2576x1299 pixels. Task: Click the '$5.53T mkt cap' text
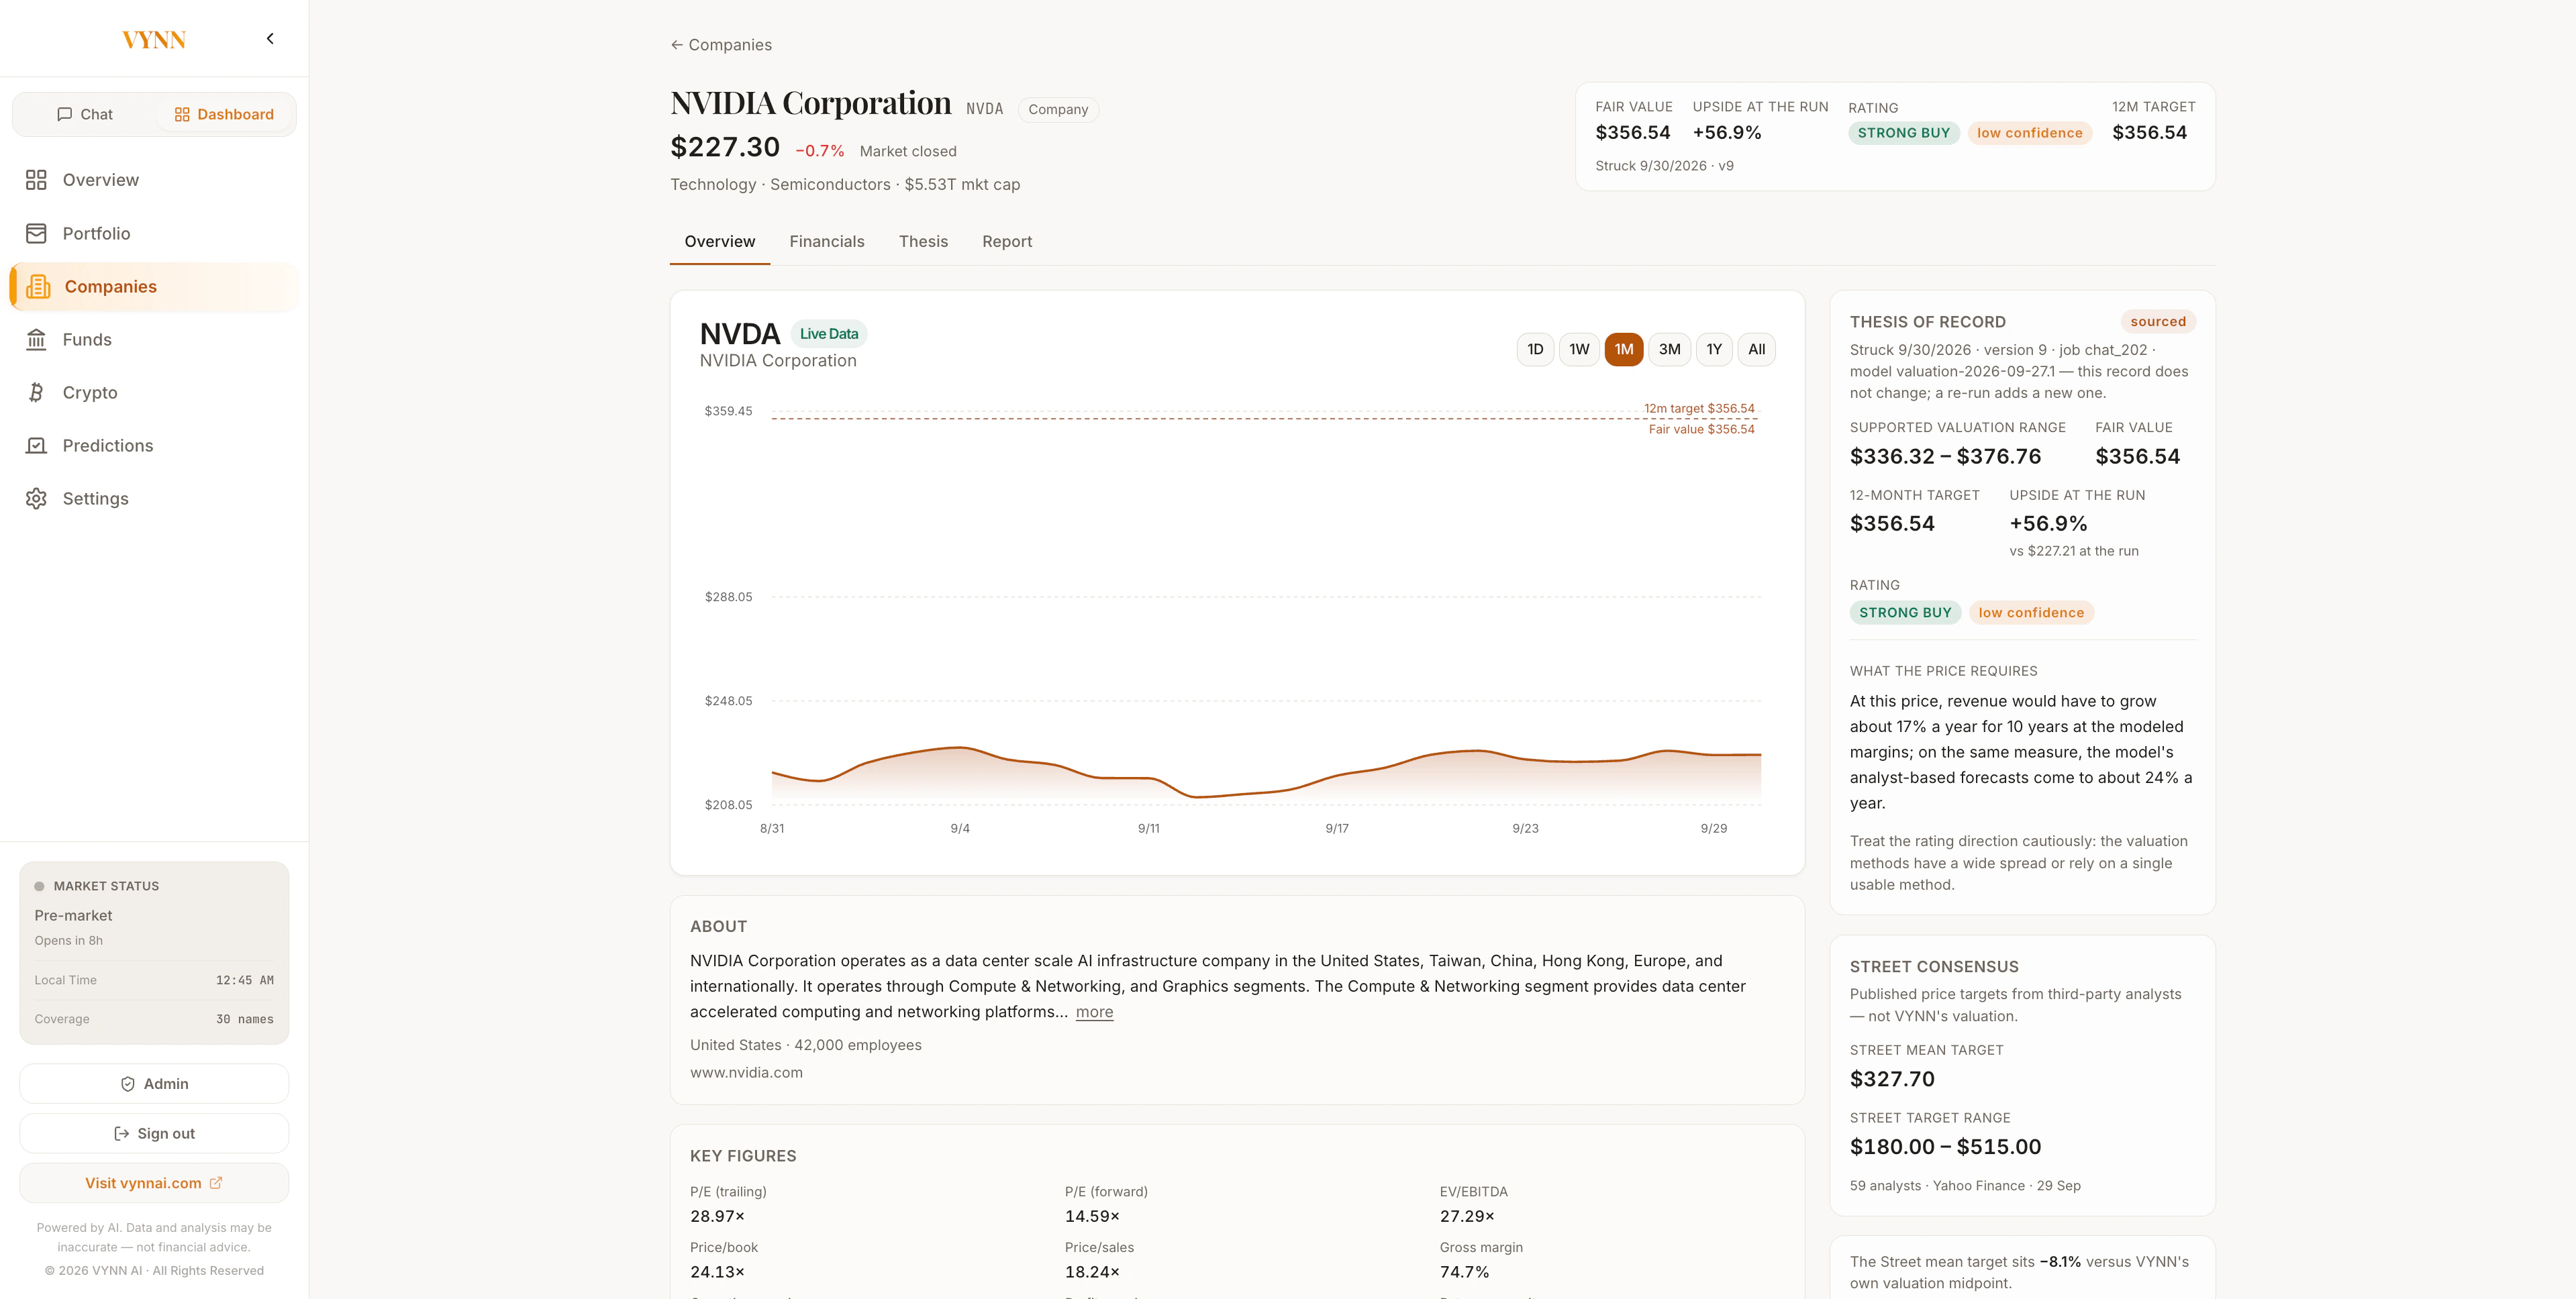tap(962, 185)
